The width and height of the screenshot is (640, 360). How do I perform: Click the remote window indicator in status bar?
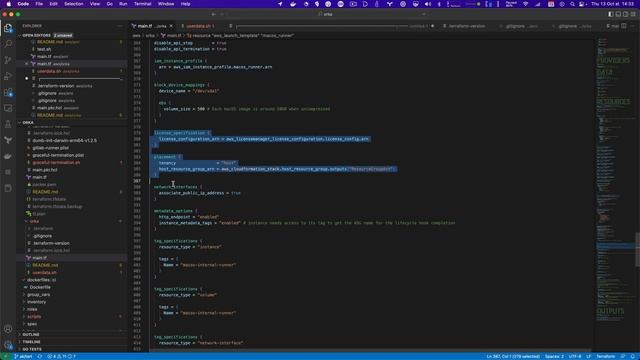point(5,356)
